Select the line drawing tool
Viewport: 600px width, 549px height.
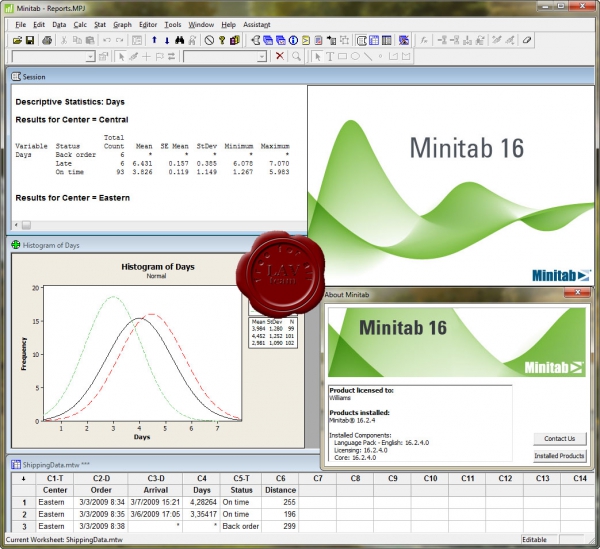[368, 57]
